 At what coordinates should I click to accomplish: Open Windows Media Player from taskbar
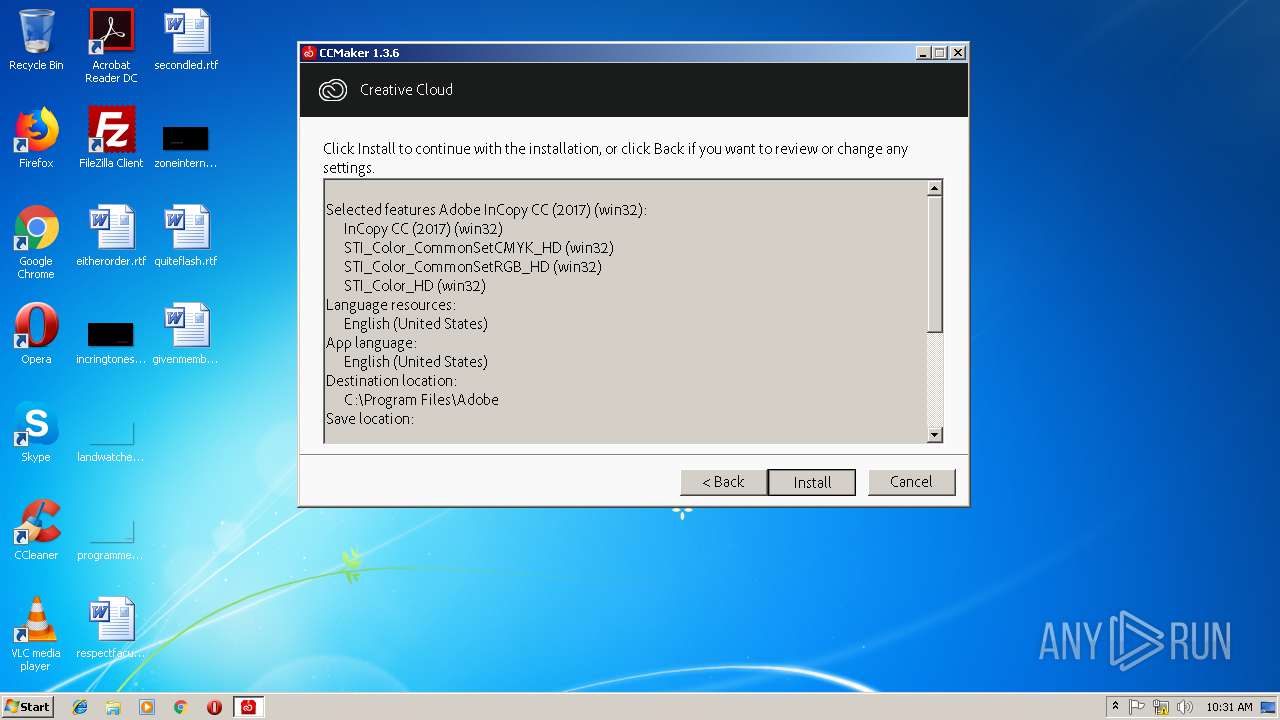[147, 707]
